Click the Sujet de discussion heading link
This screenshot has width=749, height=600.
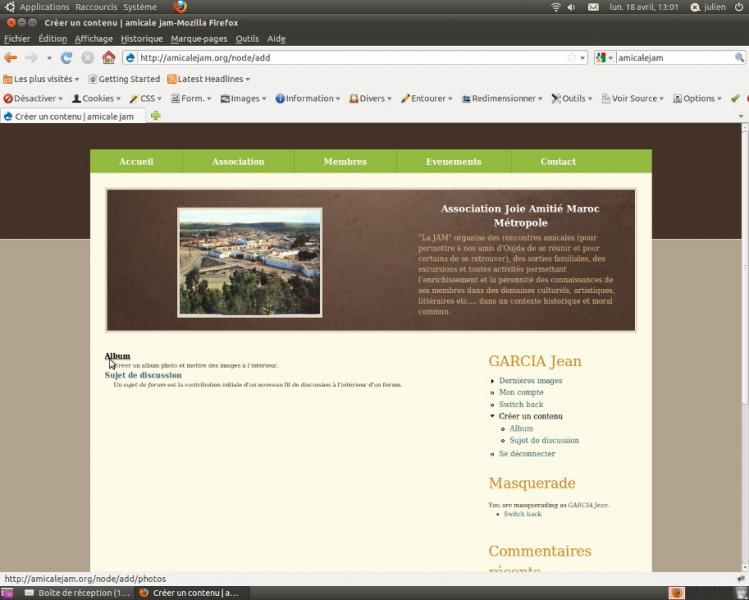[x=143, y=376]
